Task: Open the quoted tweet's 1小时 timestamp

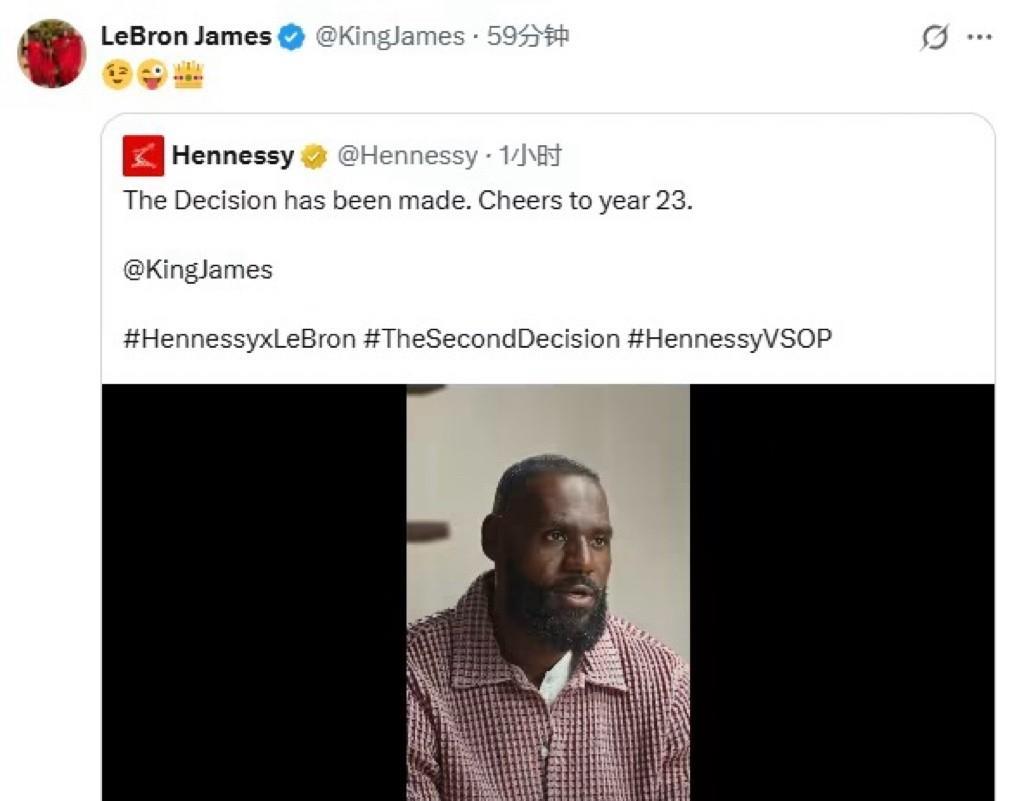Action: [x=530, y=156]
